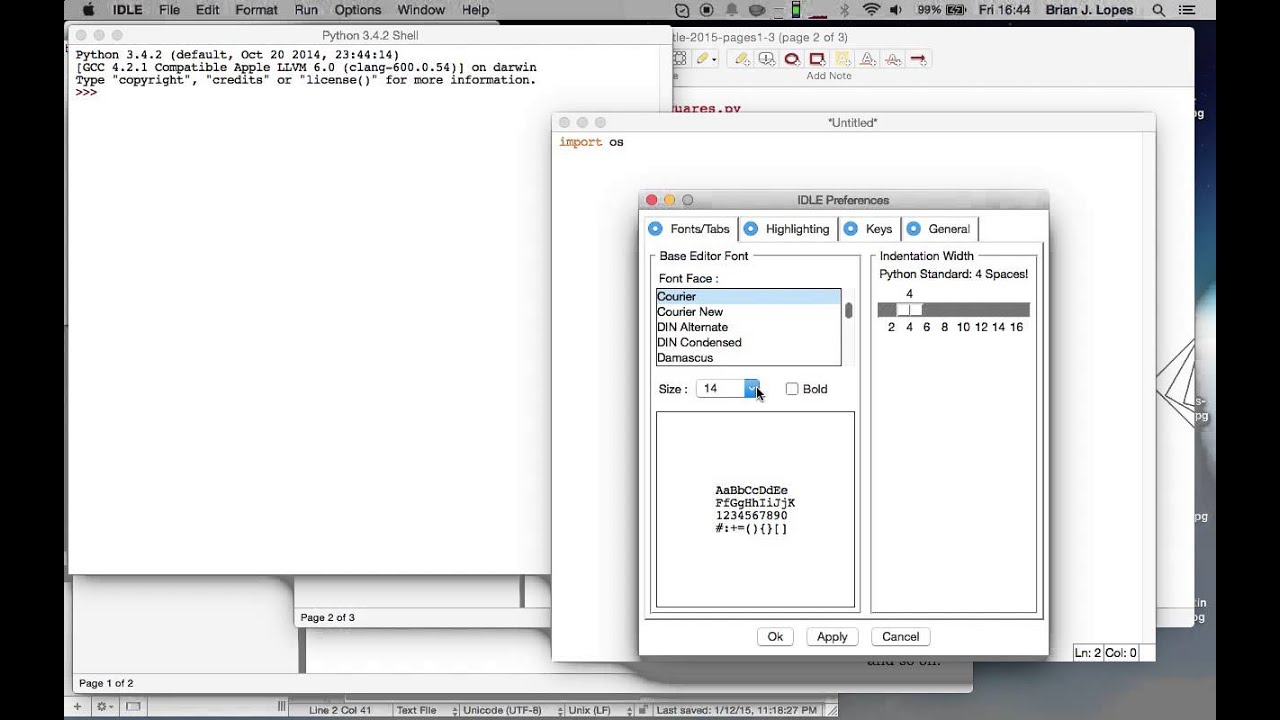Close the IDLE Preferences window
Image resolution: width=1280 pixels, height=720 pixels.
pos(652,200)
